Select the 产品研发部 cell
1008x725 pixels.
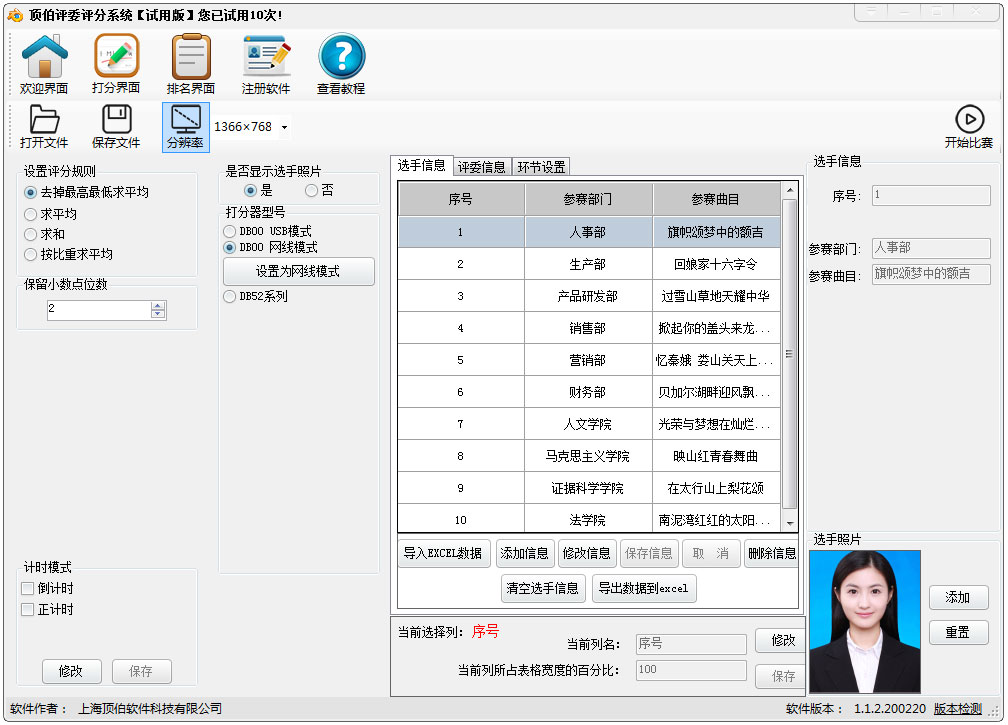point(588,296)
